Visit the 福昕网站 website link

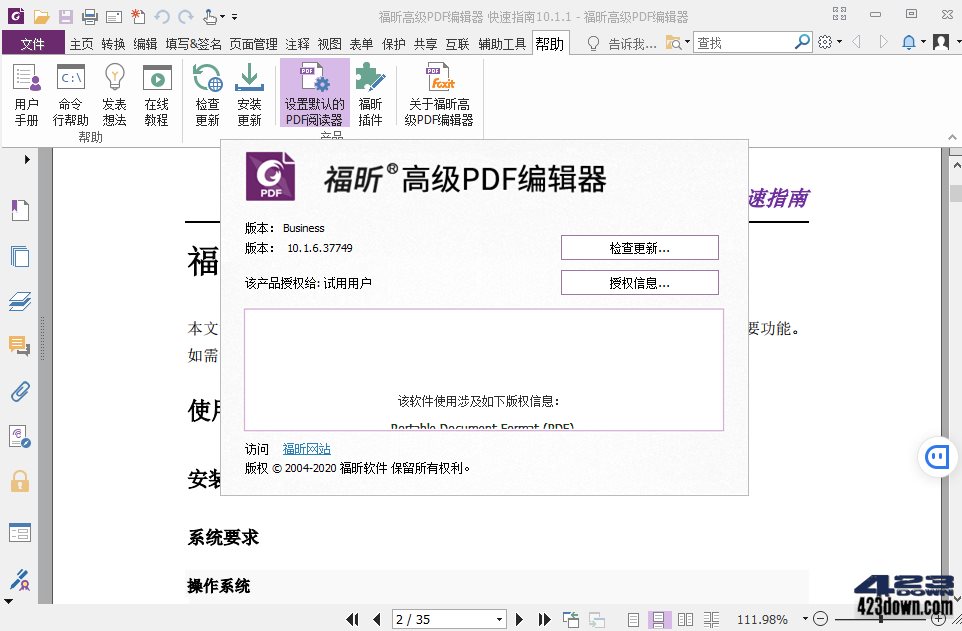coord(306,448)
